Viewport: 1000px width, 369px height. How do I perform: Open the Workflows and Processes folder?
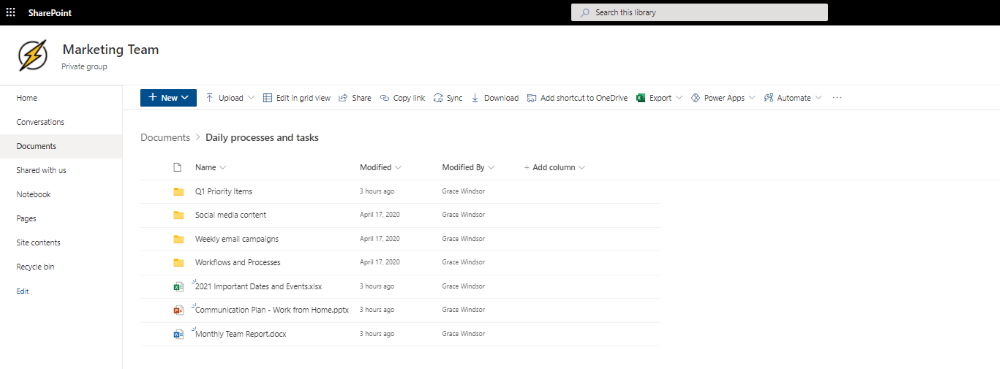[x=238, y=263]
